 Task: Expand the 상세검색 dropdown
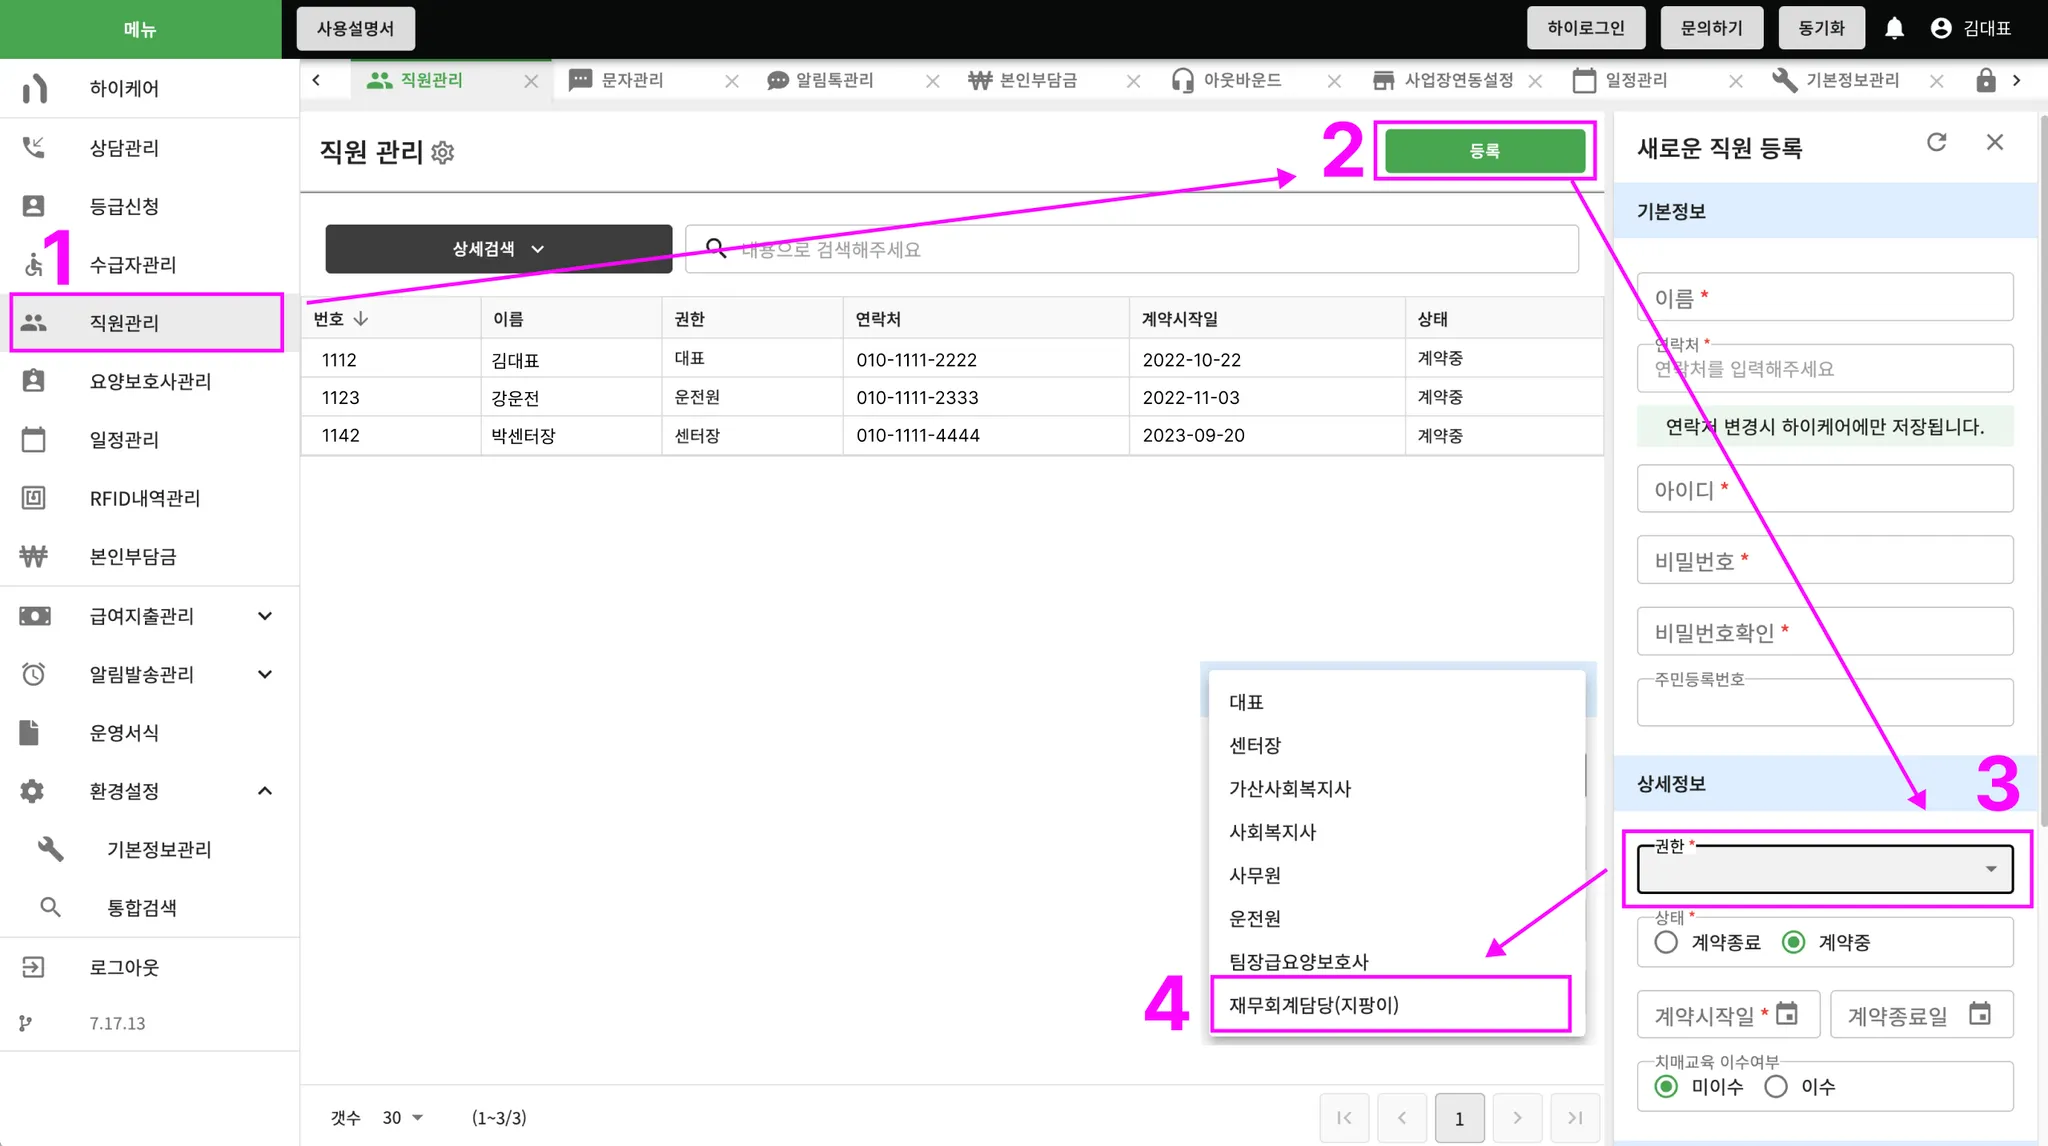coord(498,249)
